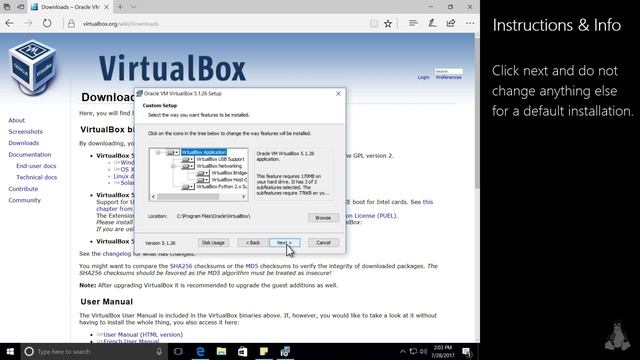The height and width of the screenshot is (360, 640).
Task: Open Contribute in VirtualBox sidebar
Action: pos(23,189)
